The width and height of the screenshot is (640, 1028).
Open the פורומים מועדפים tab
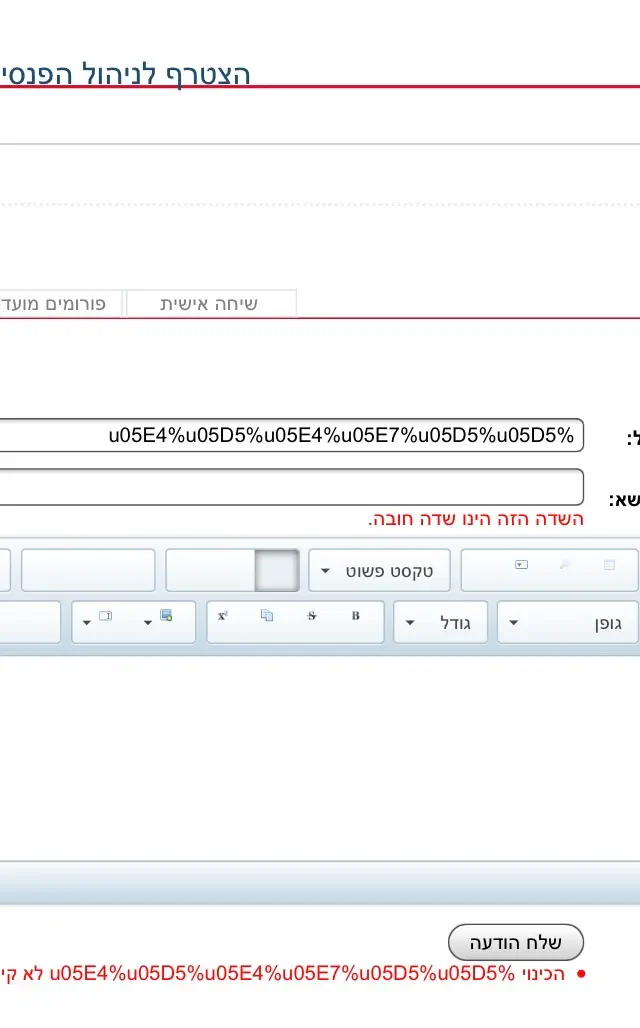click(x=60, y=303)
